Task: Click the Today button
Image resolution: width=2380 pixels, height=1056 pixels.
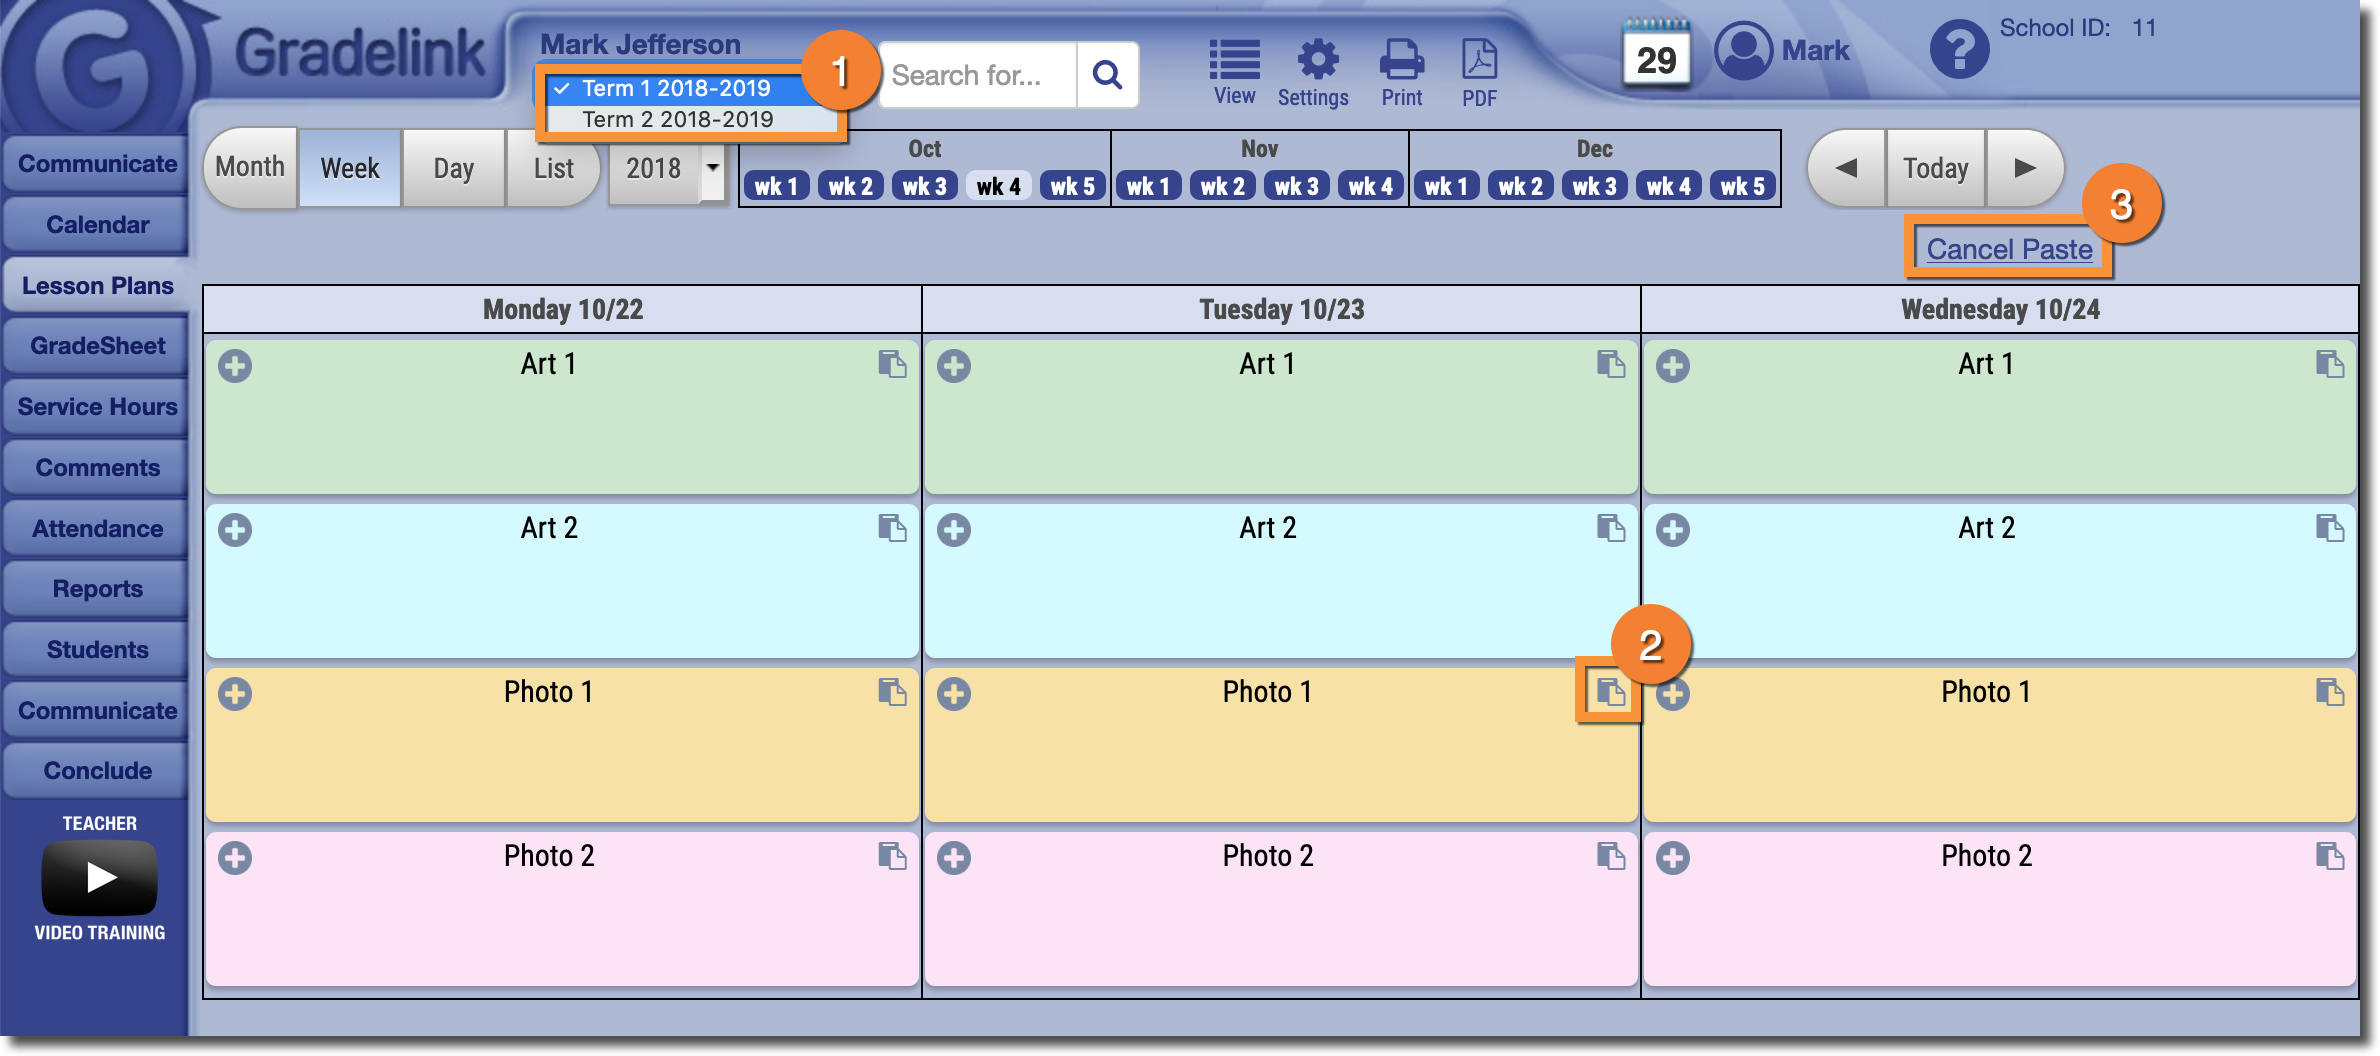Action: 1934,167
